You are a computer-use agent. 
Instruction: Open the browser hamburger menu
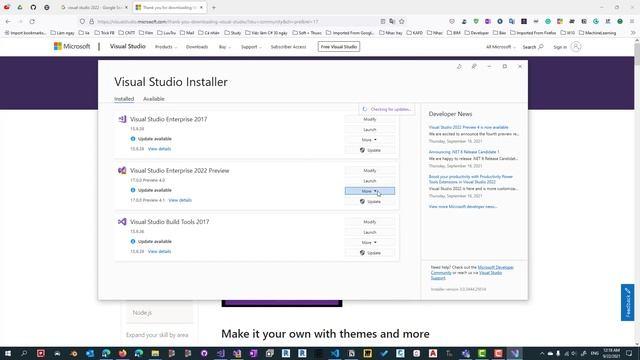click(631, 22)
